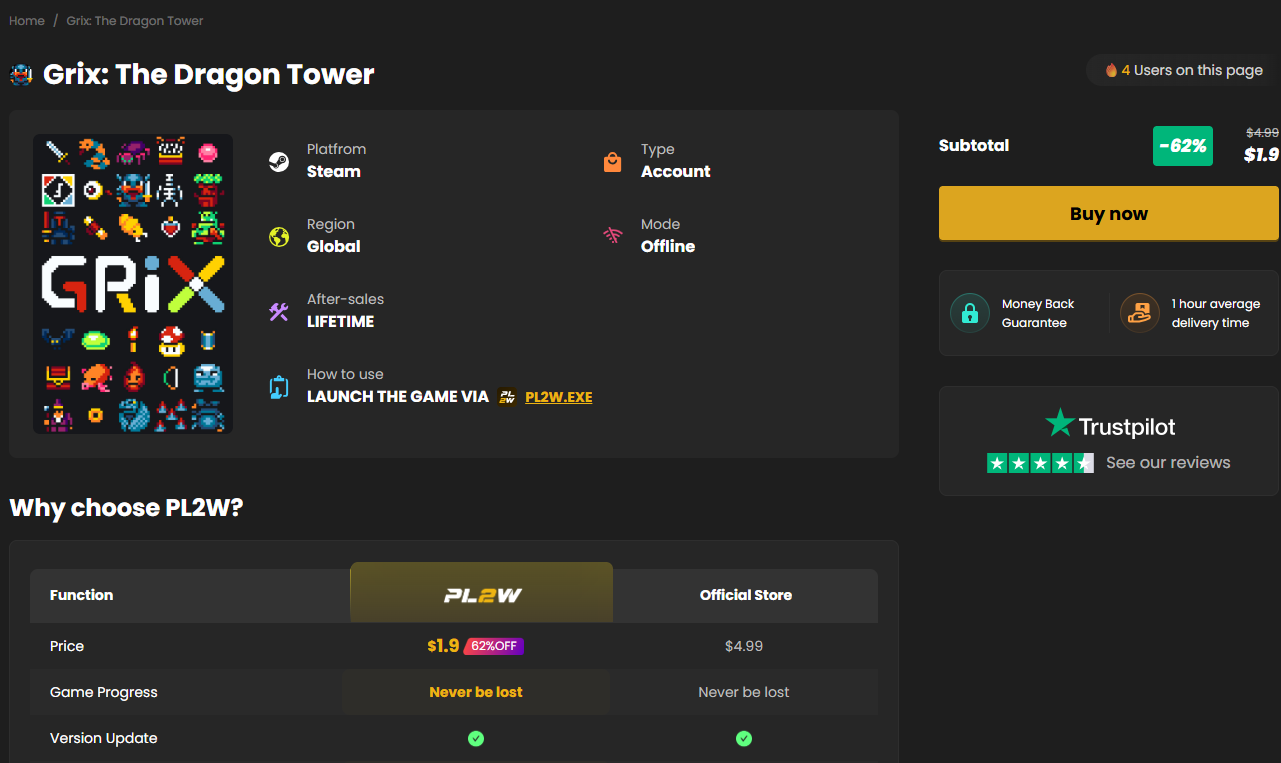Click the Offline mode value
The height and width of the screenshot is (763, 1281).
point(668,246)
